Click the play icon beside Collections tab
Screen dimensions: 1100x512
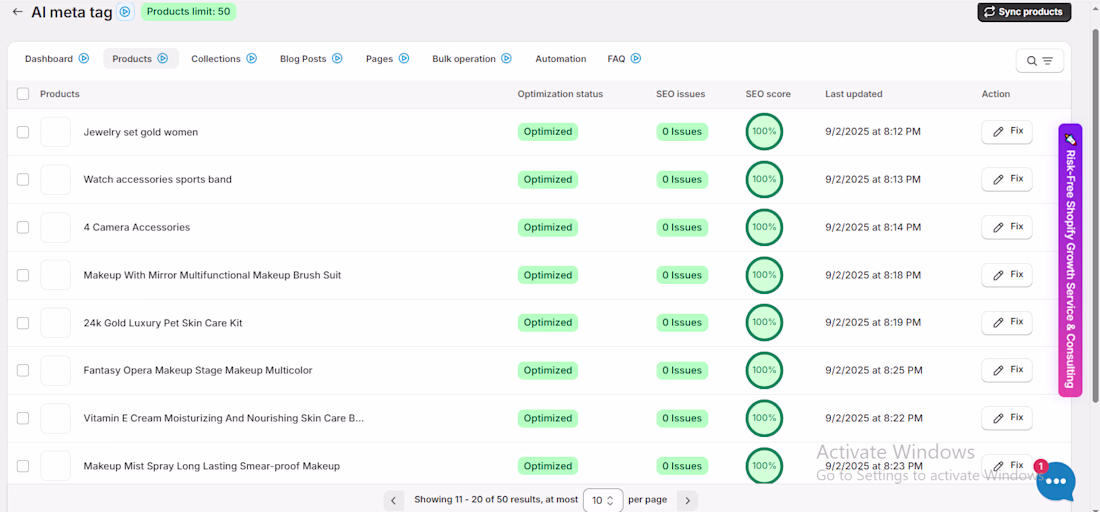[x=252, y=59]
